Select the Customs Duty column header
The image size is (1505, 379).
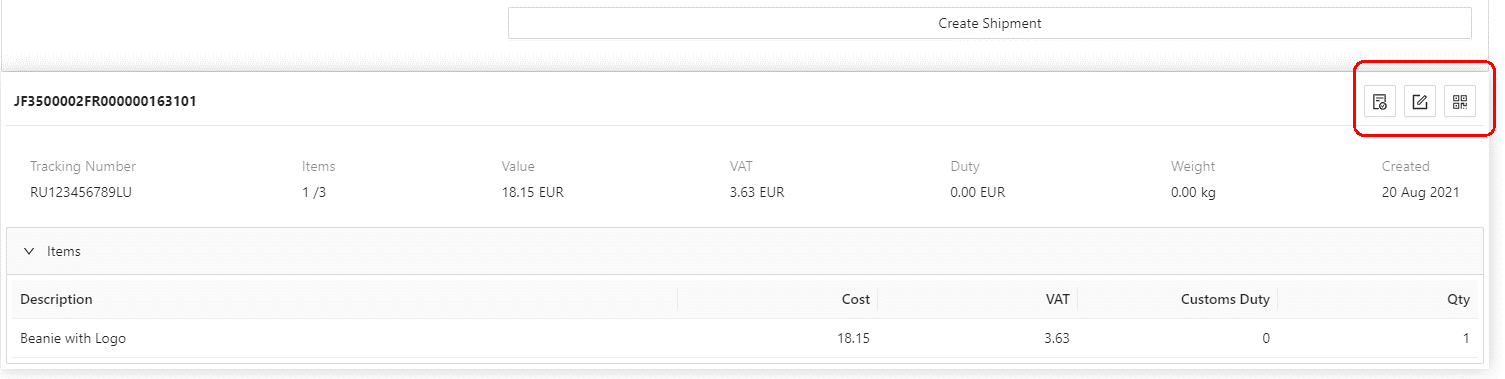pyautogui.click(x=1225, y=299)
